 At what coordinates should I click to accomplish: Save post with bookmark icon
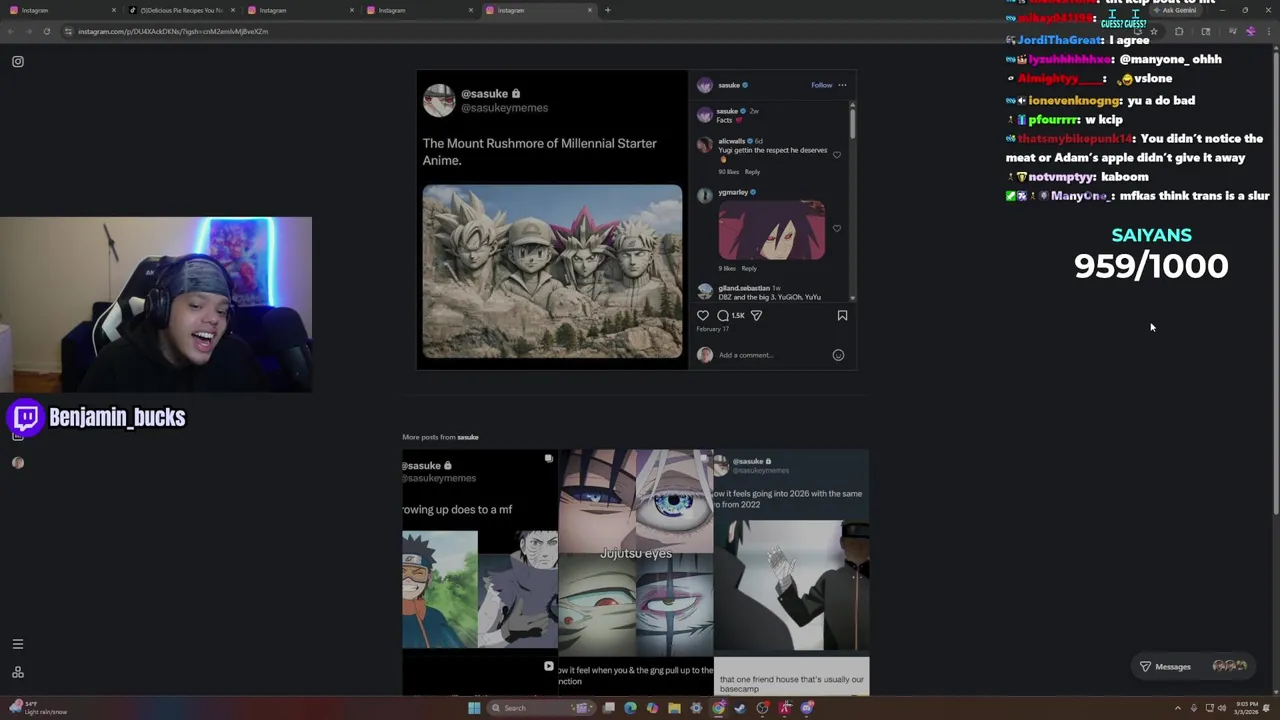[x=842, y=315]
